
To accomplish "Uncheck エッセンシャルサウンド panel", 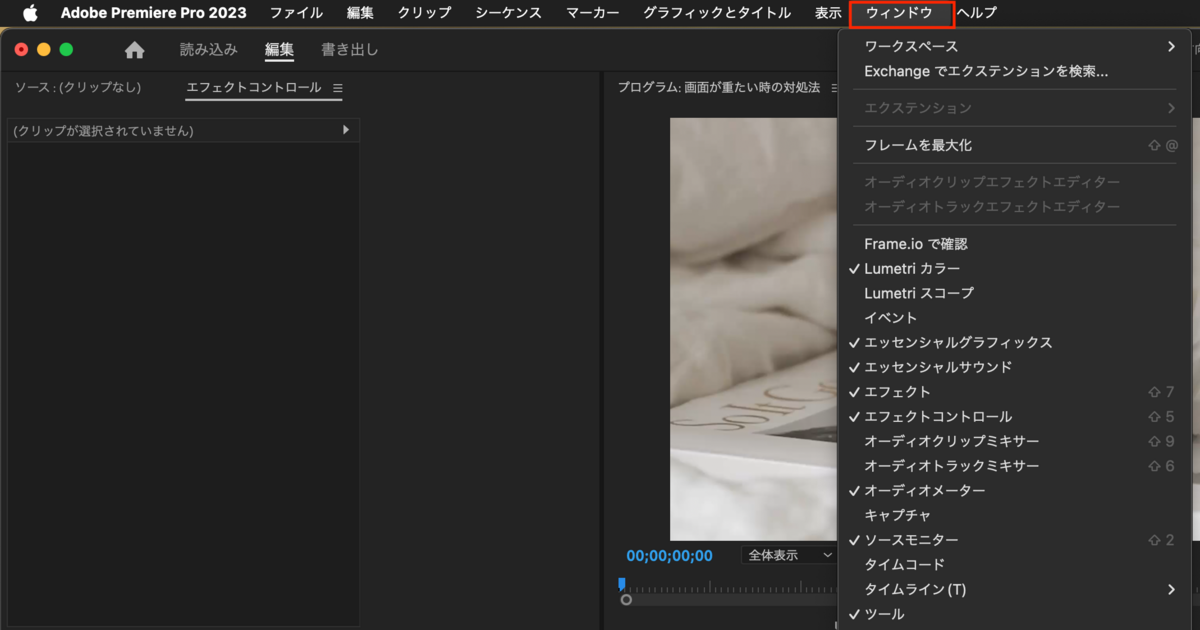I will pyautogui.click(x=1015, y=367).
